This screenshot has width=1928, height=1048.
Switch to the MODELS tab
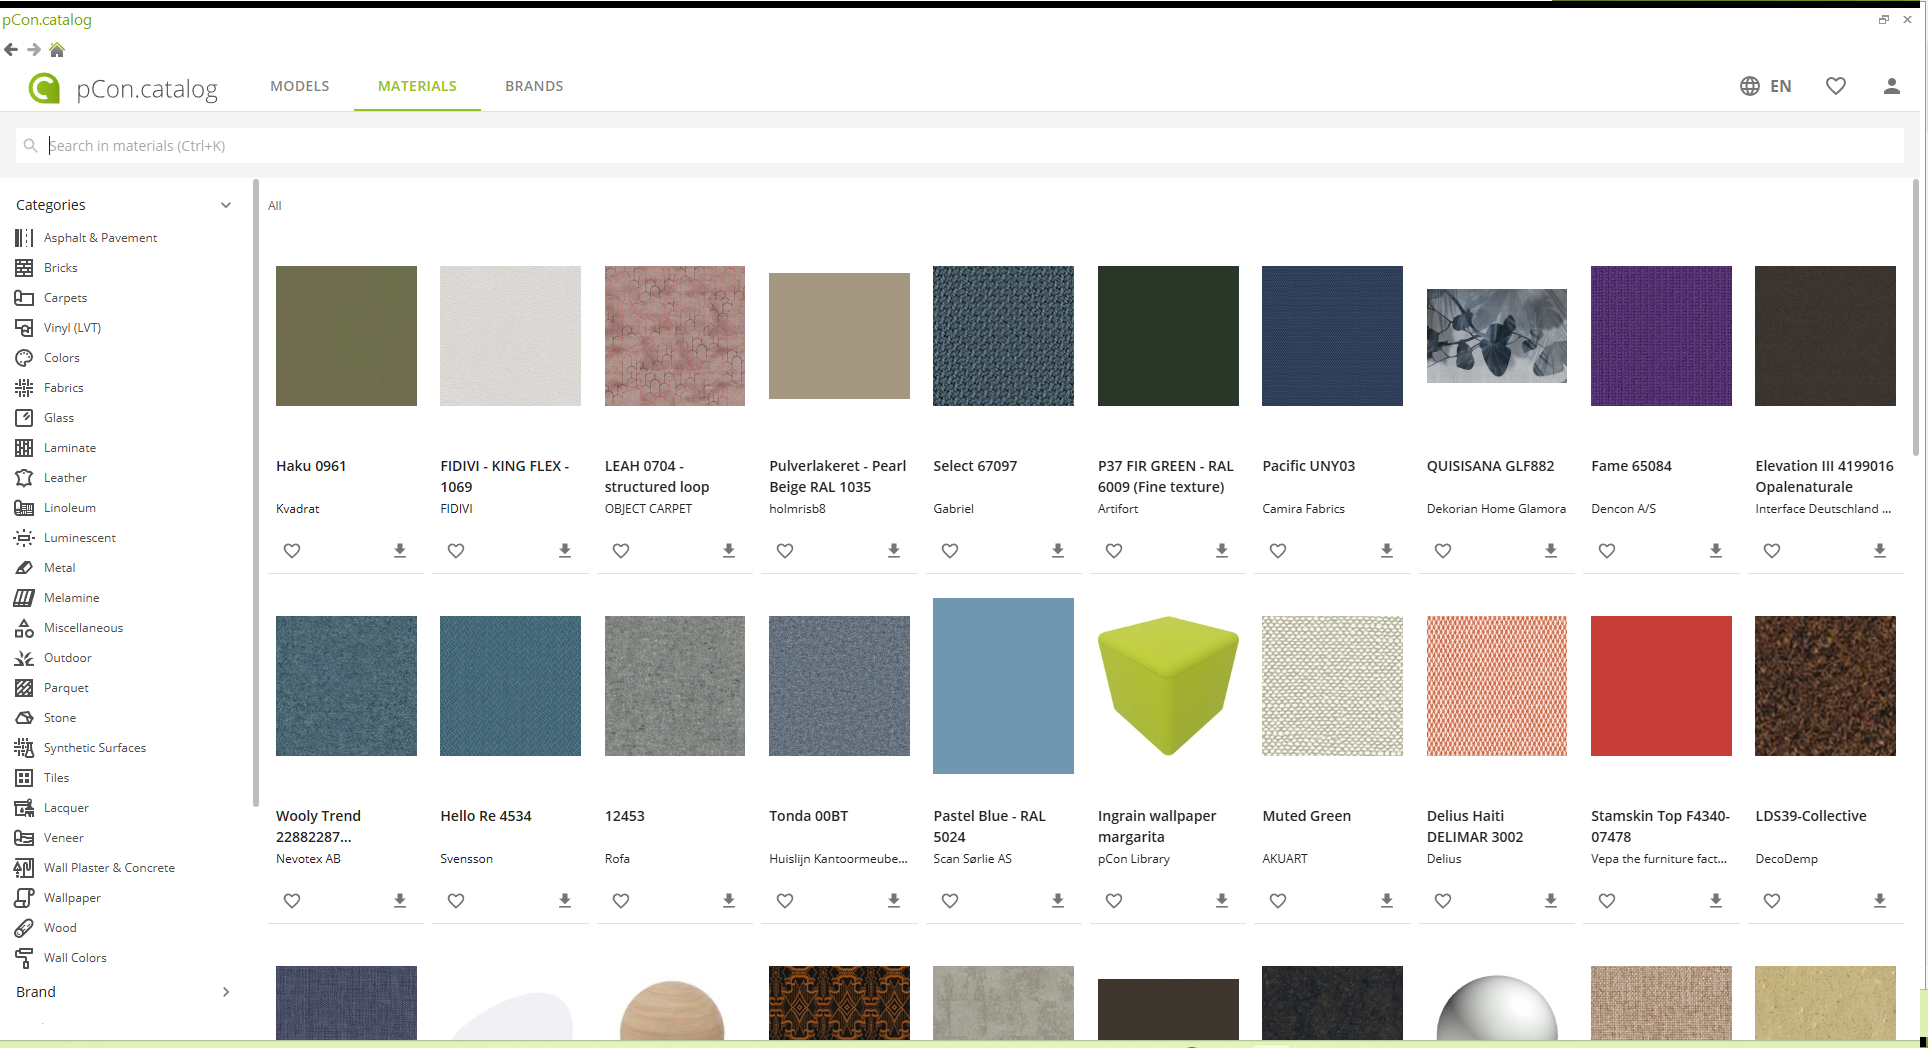click(300, 86)
